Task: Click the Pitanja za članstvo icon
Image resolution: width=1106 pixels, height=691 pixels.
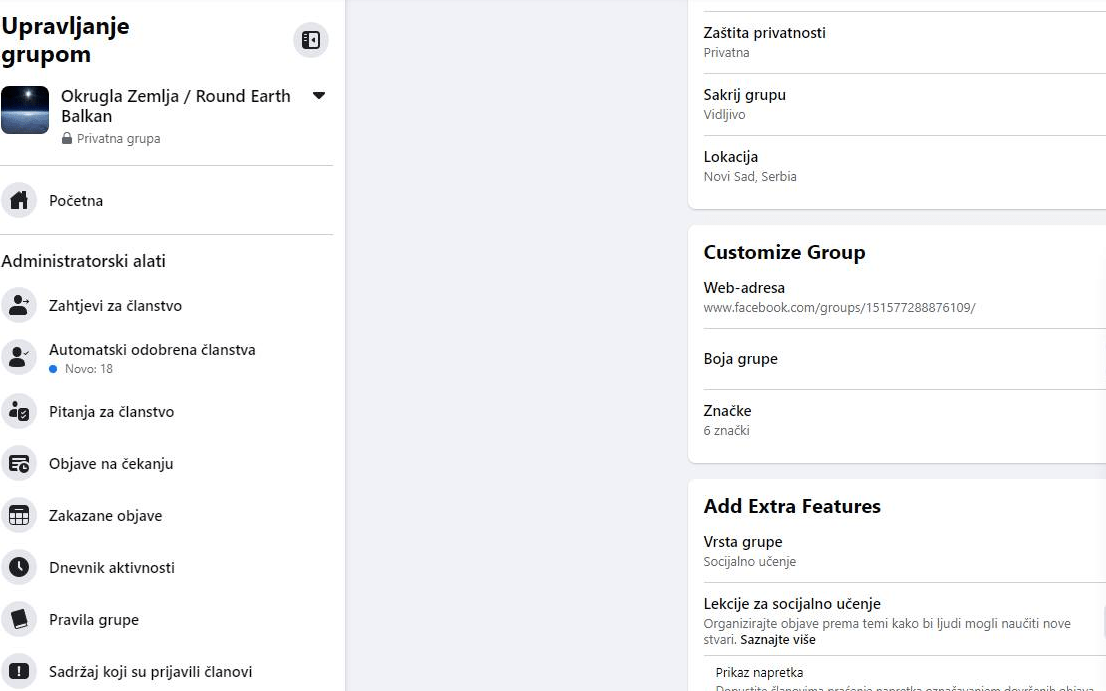Action: click(18, 412)
